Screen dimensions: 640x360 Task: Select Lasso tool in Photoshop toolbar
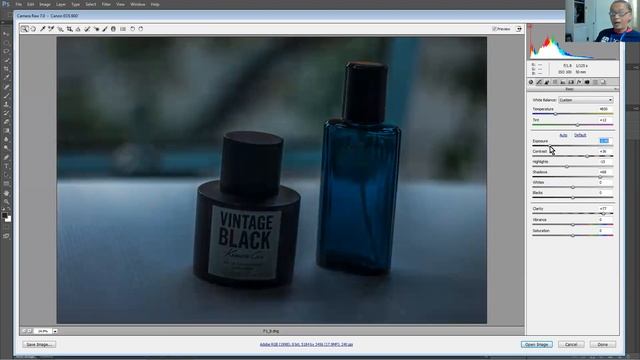click(6, 51)
